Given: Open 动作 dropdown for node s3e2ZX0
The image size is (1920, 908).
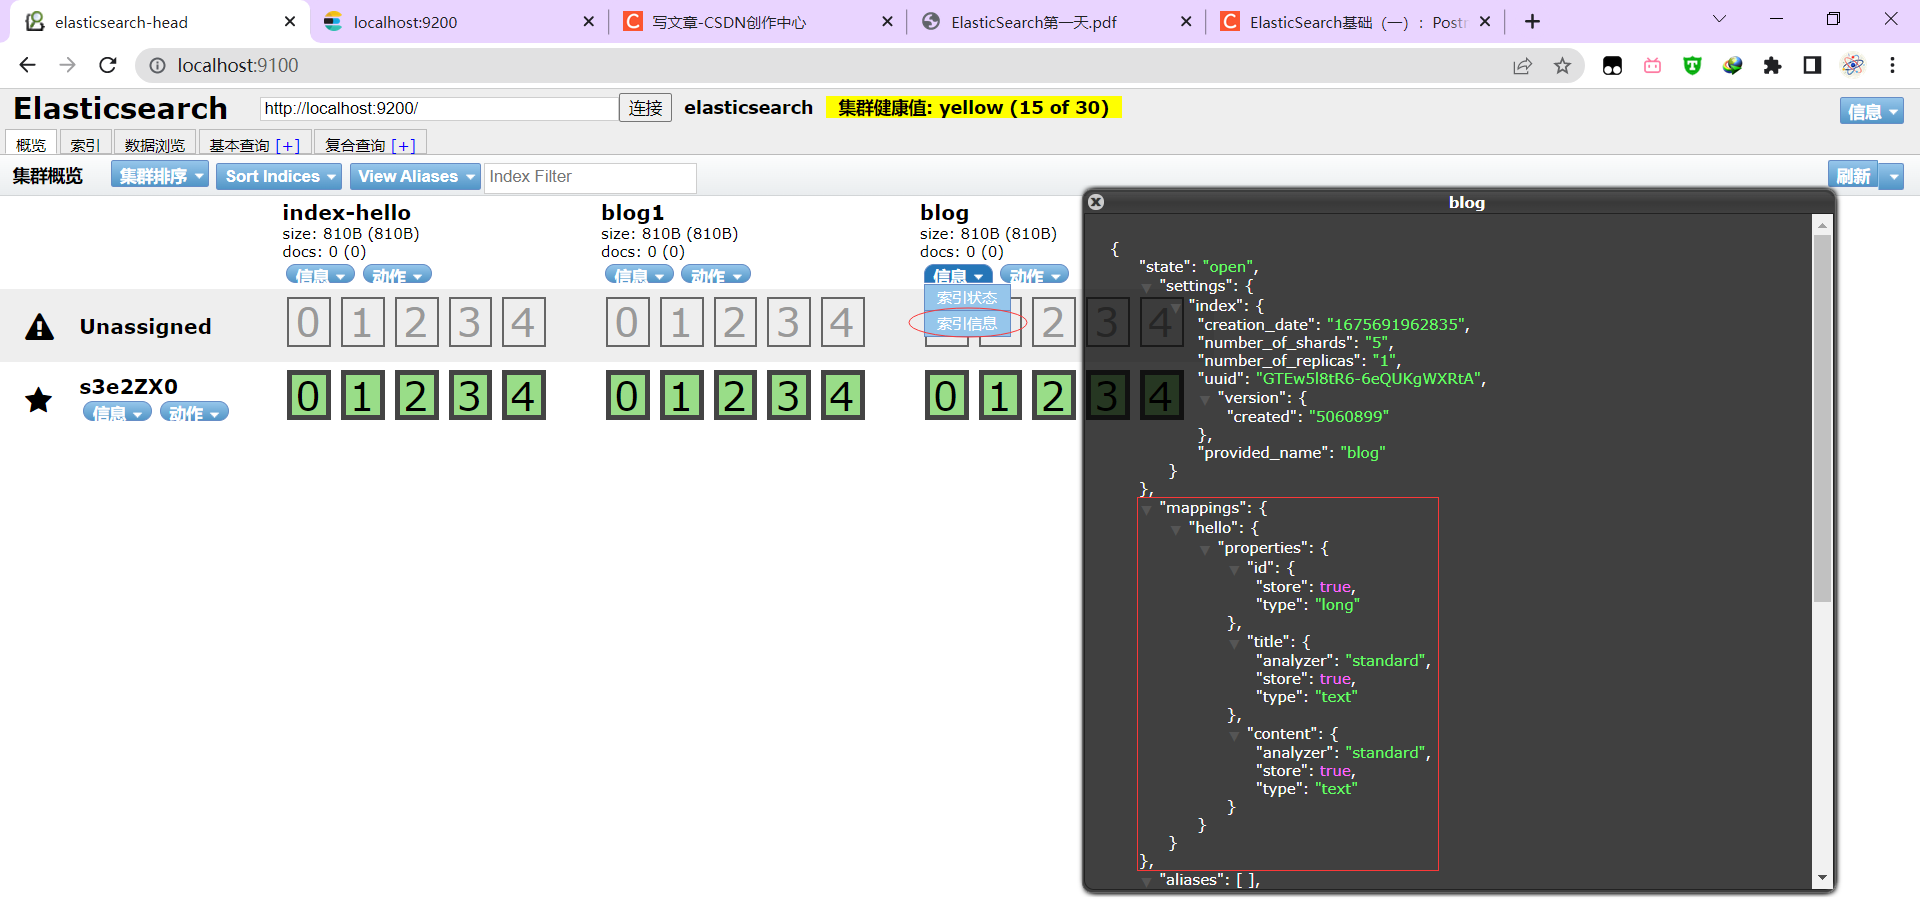Looking at the screenshot, I should pyautogui.click(x=194, y=411).
